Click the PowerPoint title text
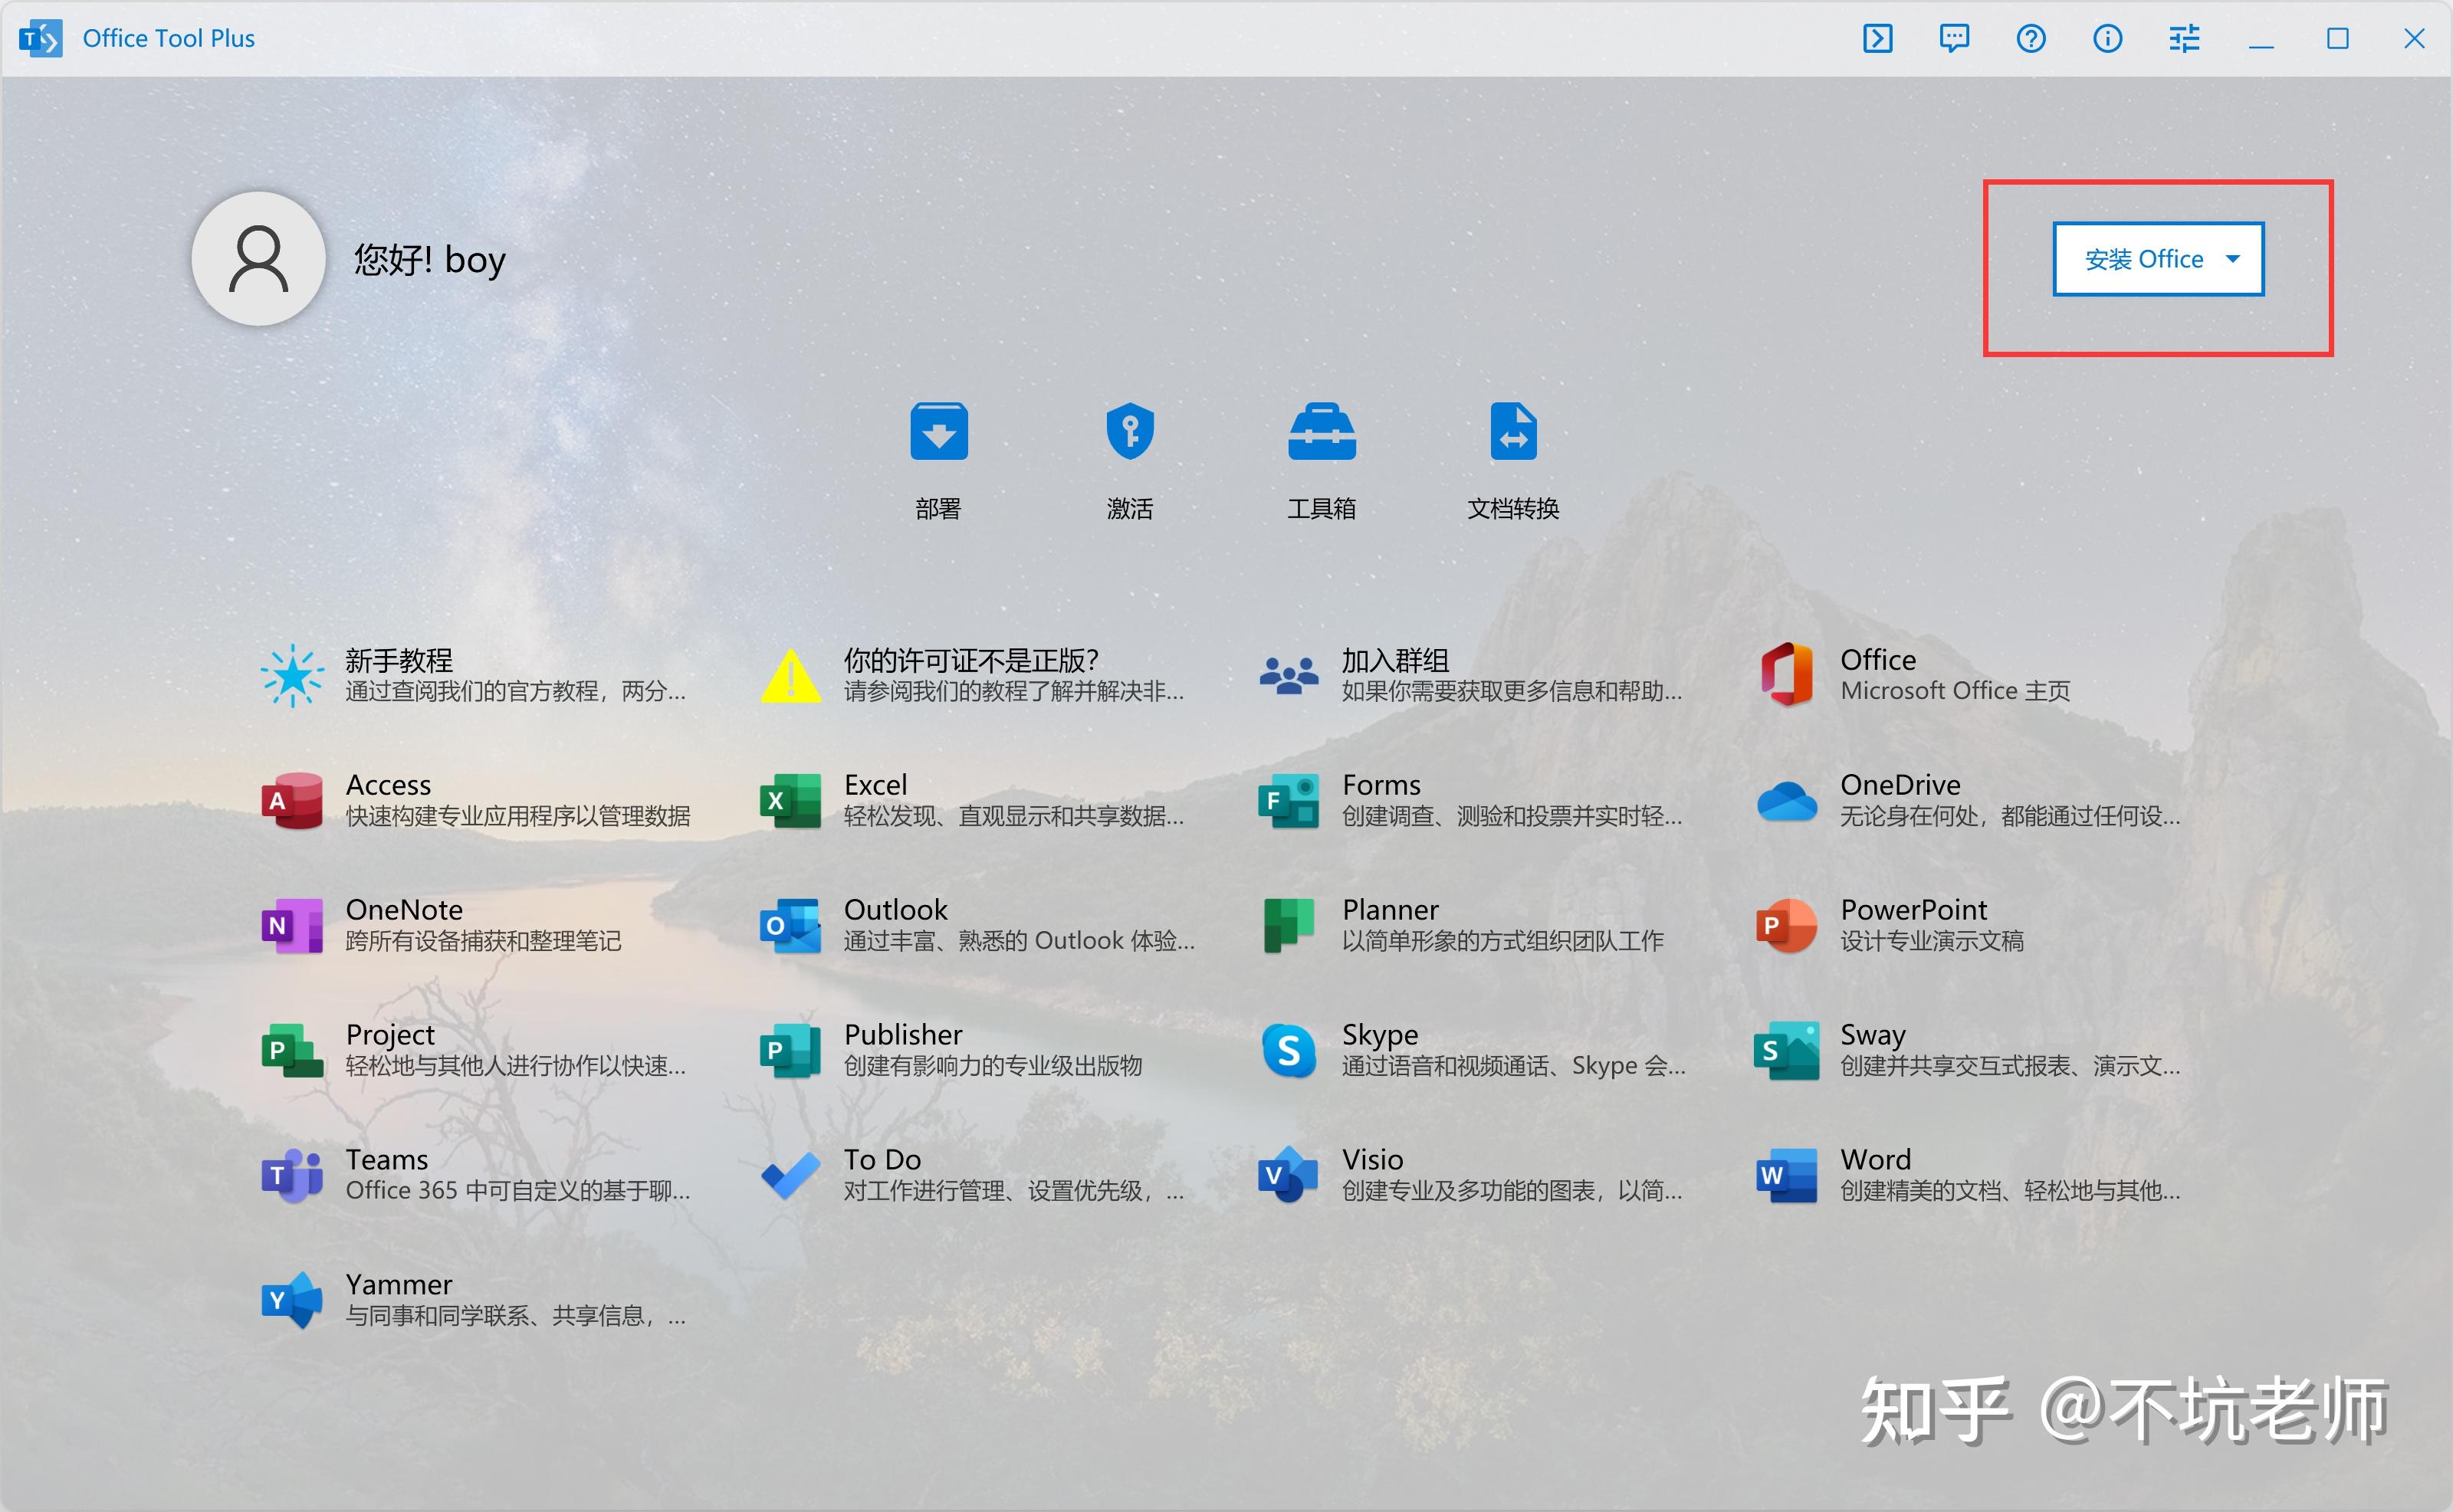Viewport: 2453px width, 1512px height. [x=1914, y=910]
